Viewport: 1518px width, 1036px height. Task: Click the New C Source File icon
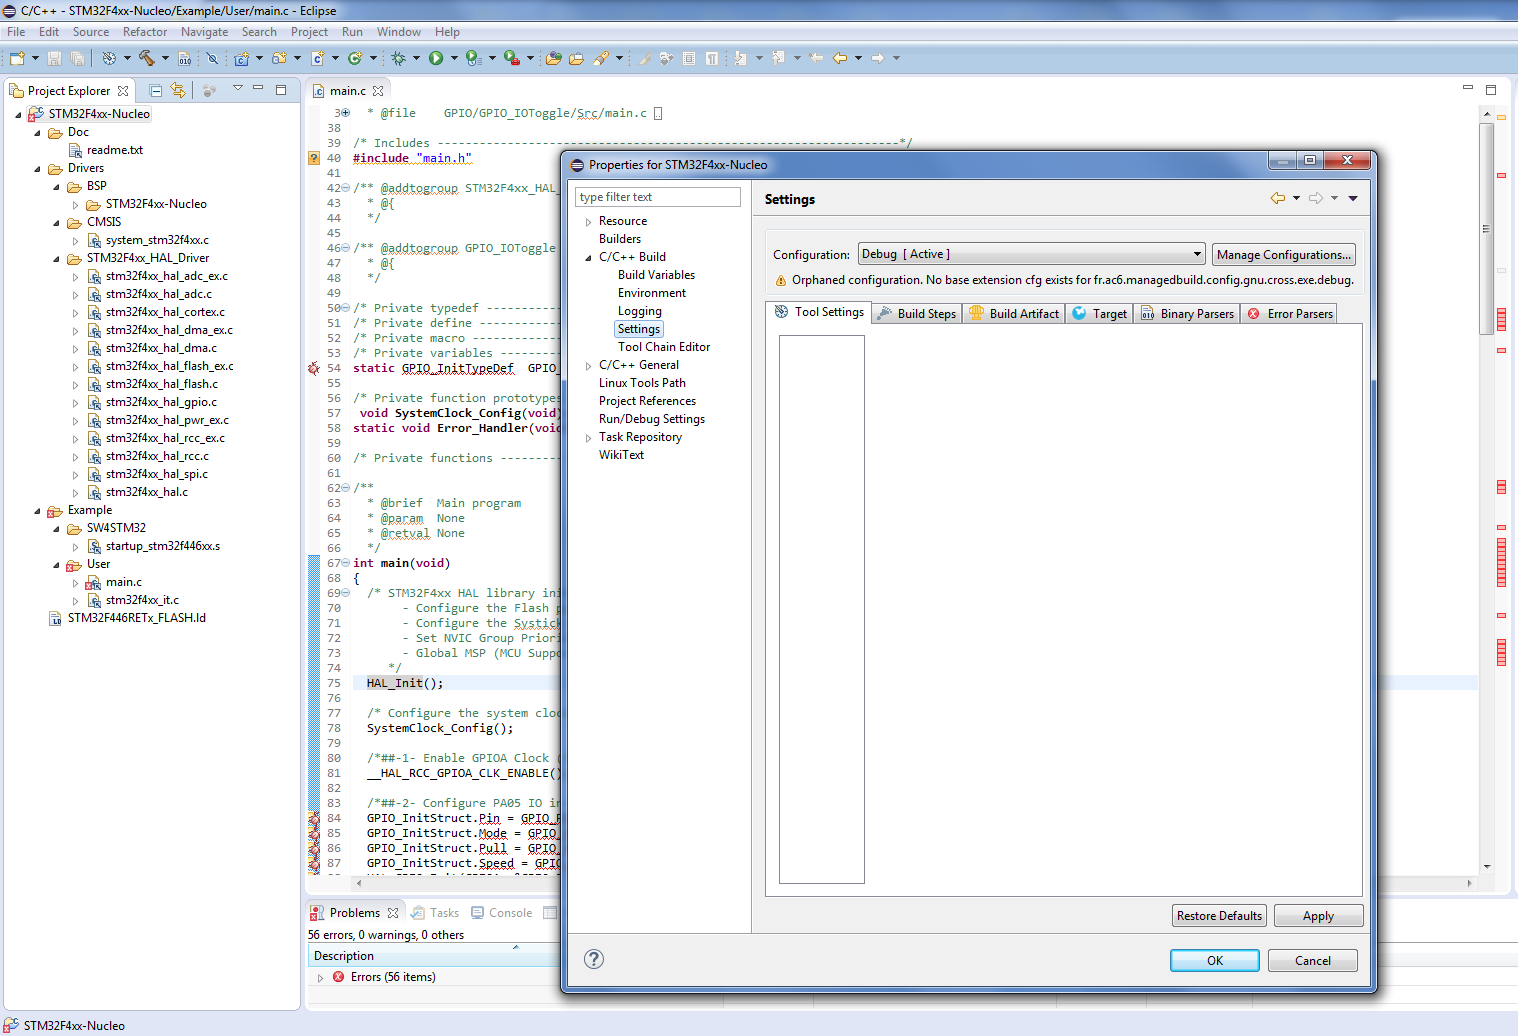318,58
